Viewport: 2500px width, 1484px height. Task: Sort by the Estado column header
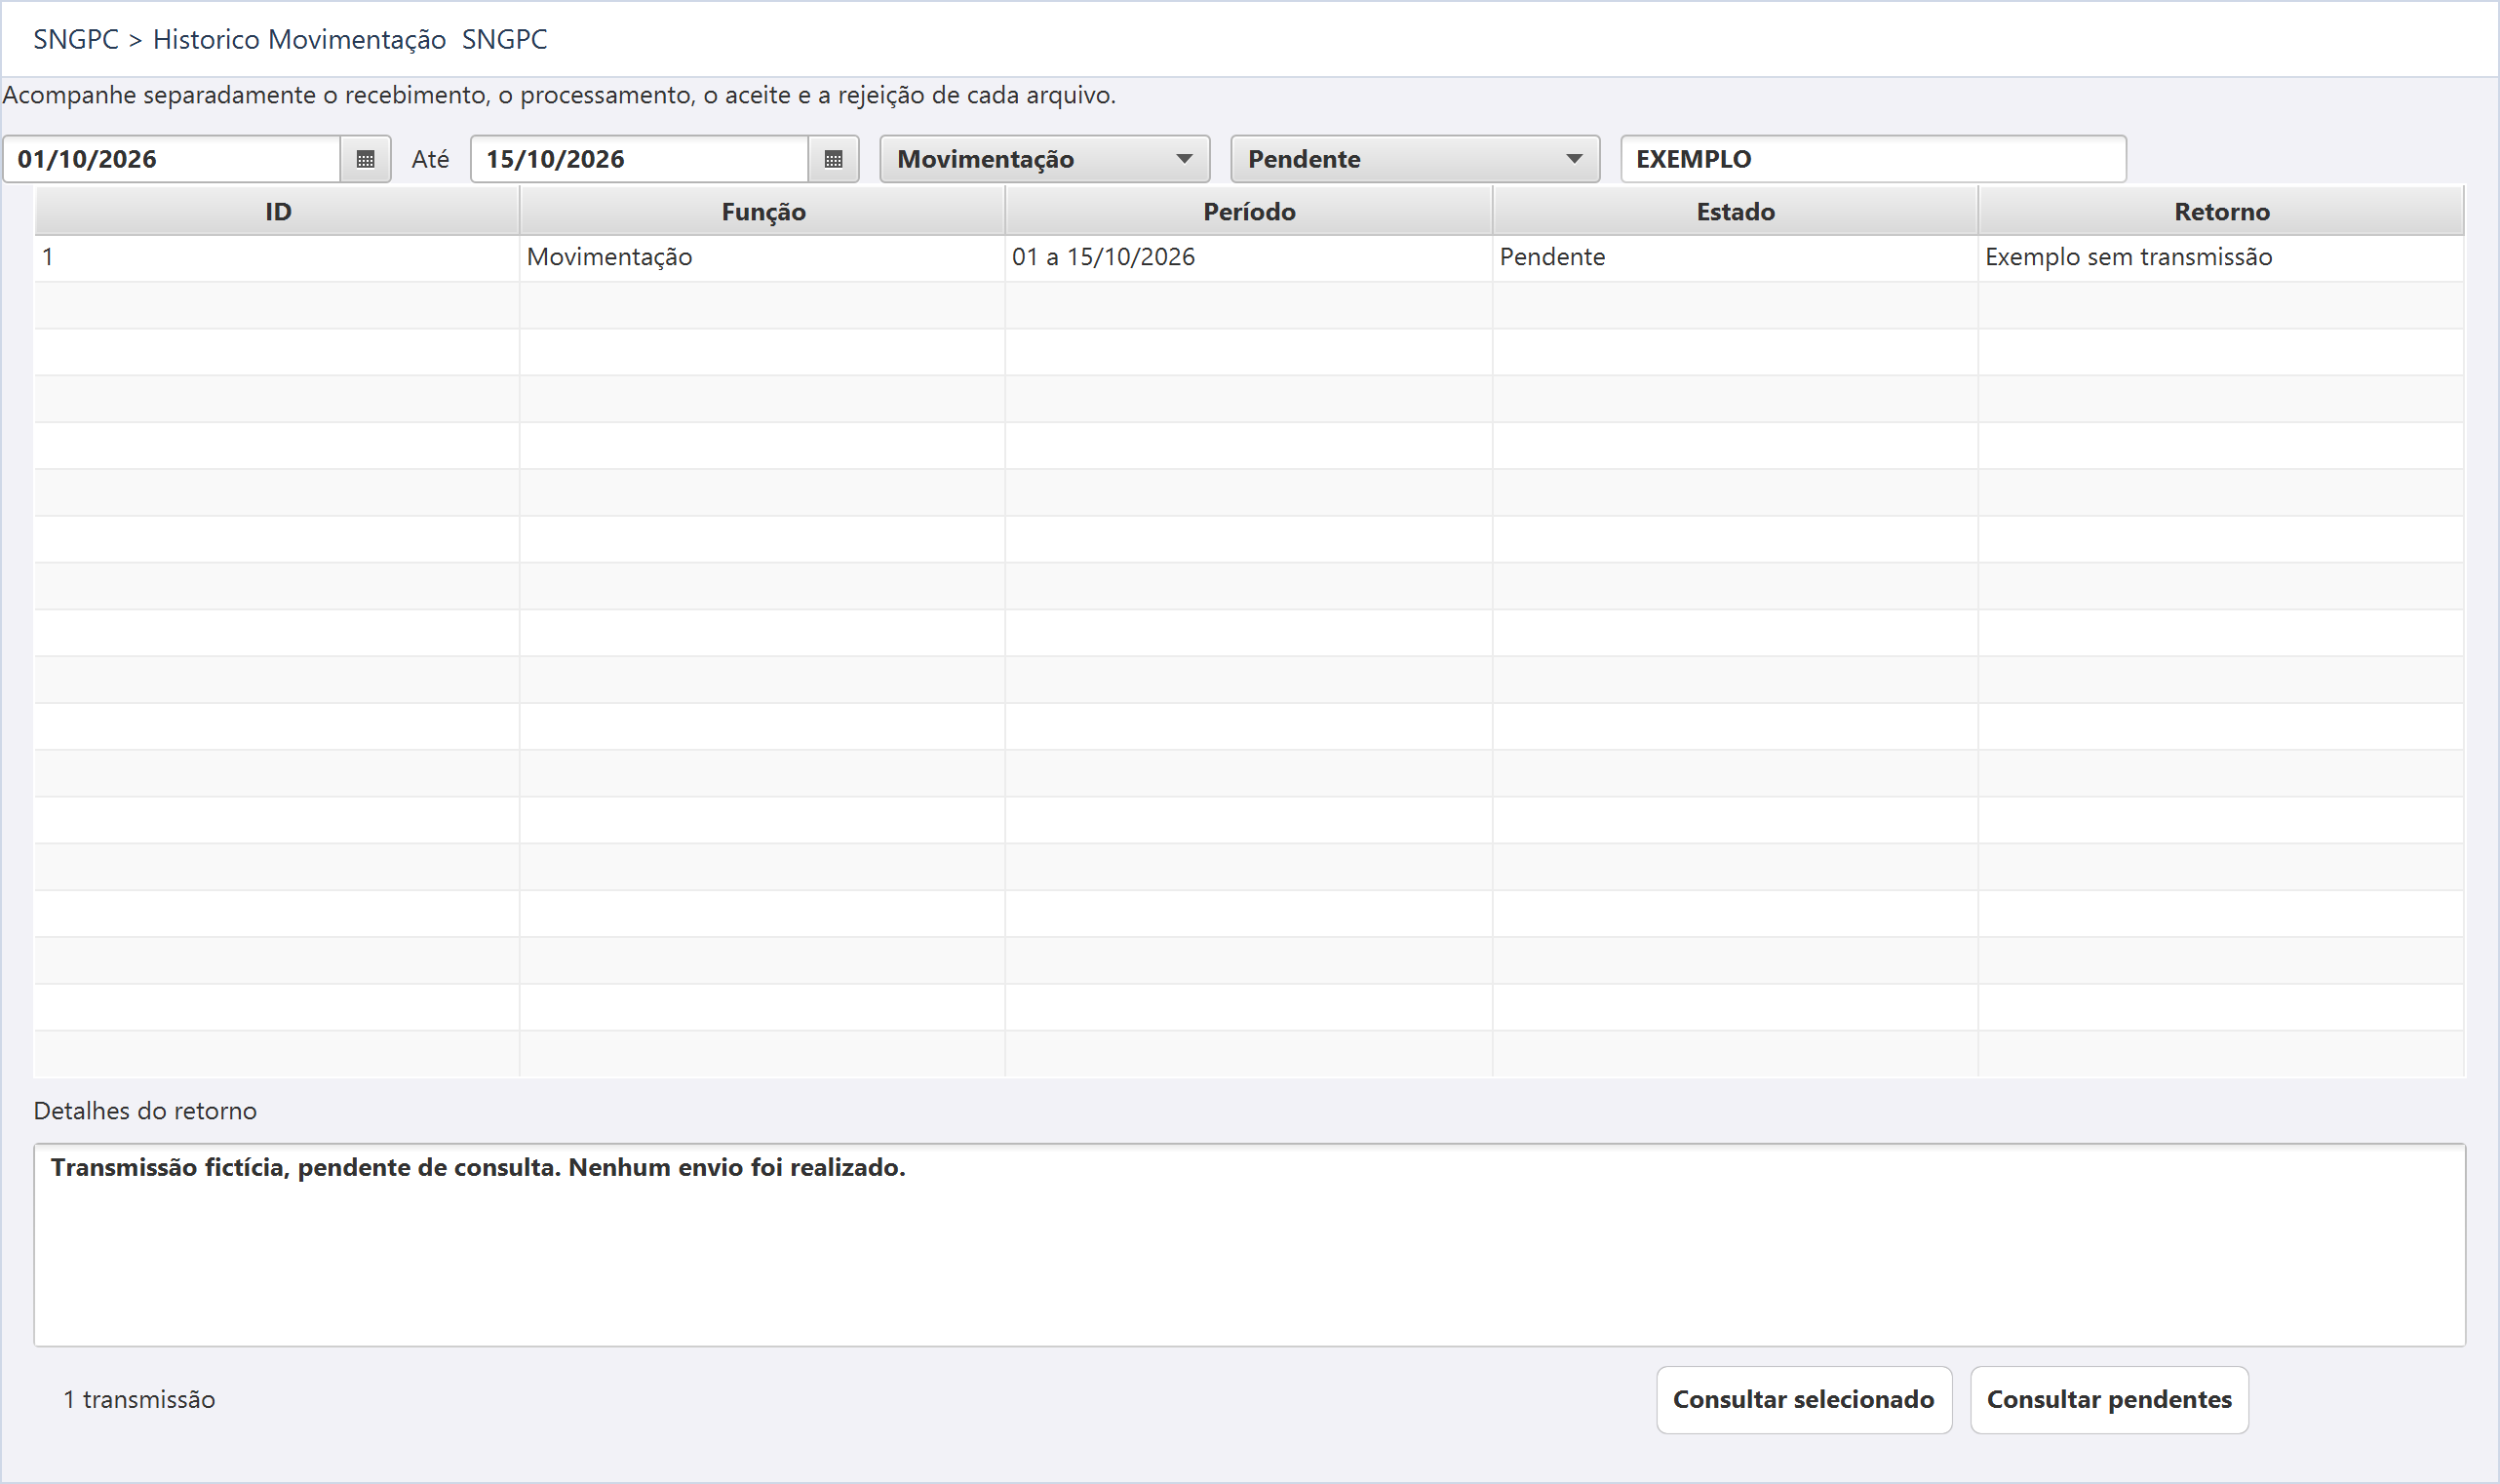click(x=1735, y=211)
